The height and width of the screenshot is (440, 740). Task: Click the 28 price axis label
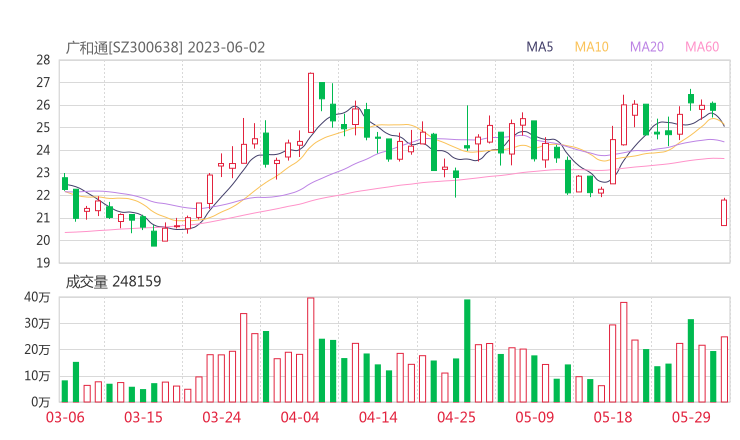point(43,60)
